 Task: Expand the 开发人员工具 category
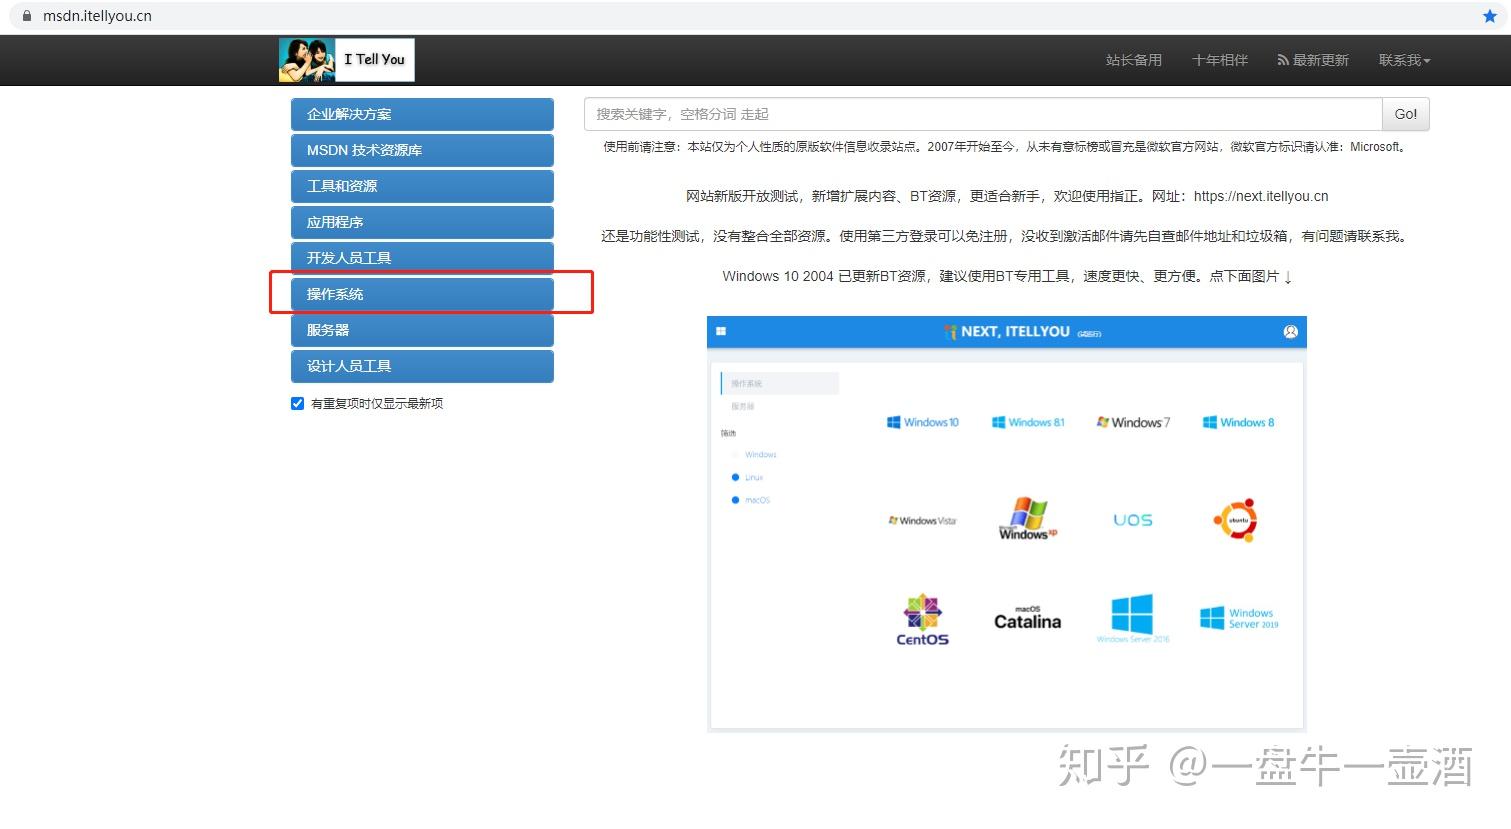422,258
